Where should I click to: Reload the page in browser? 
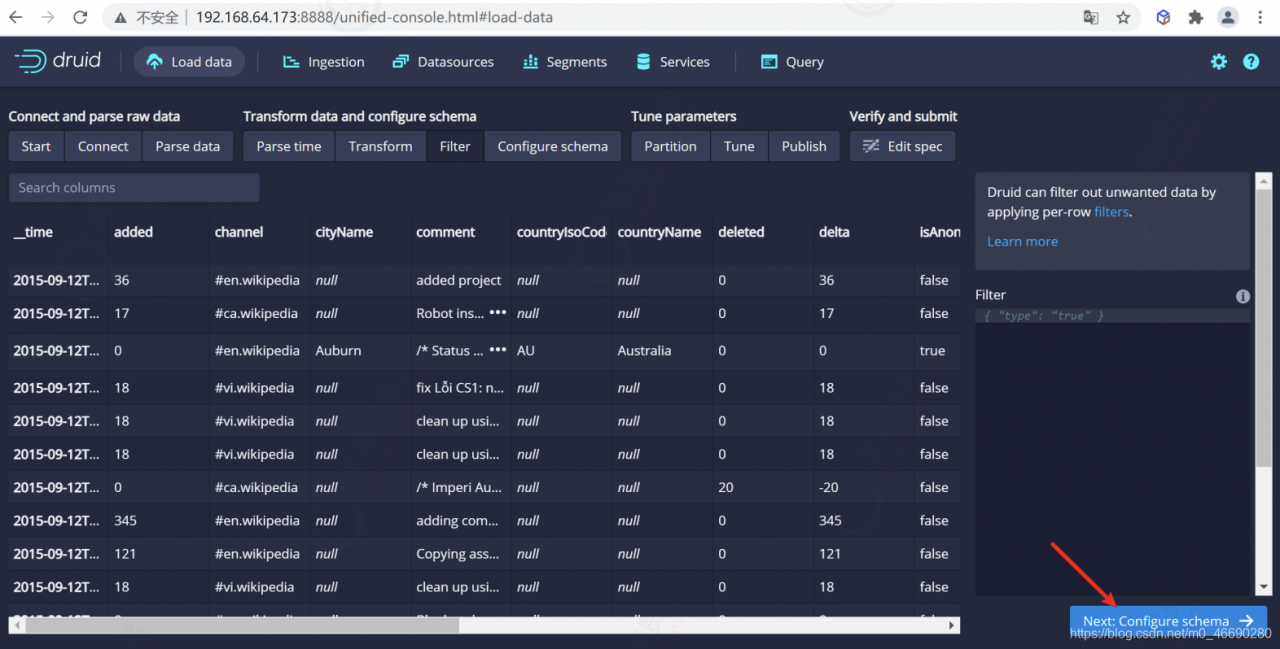pos(80,17)
